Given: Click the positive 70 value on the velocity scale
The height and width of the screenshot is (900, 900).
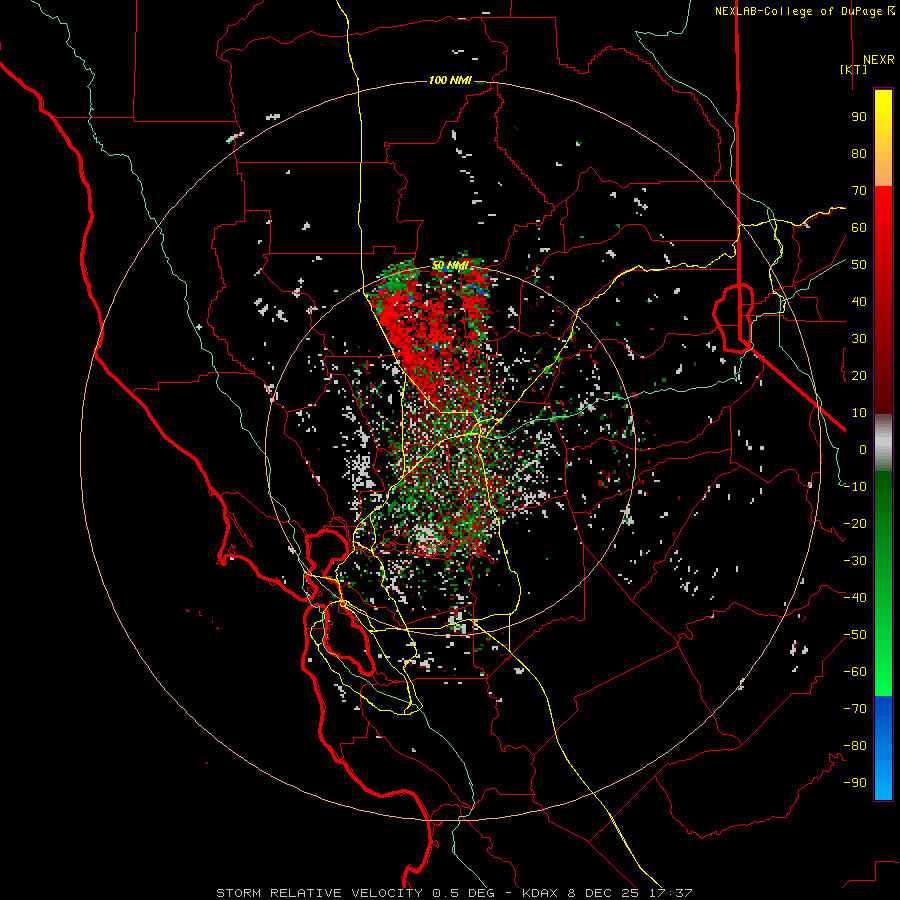Looking at the screenshot, I should coord(859,191).
